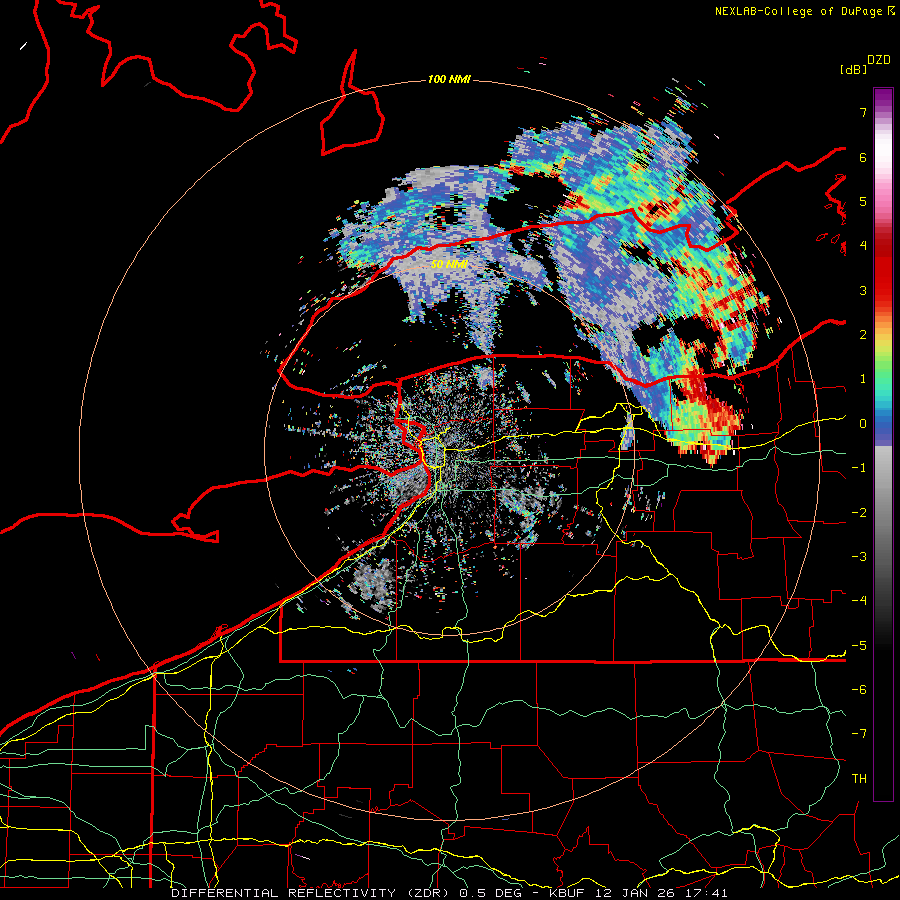
Task: Click the 2 dB value on color scale
Action: (x=863, y=335)
